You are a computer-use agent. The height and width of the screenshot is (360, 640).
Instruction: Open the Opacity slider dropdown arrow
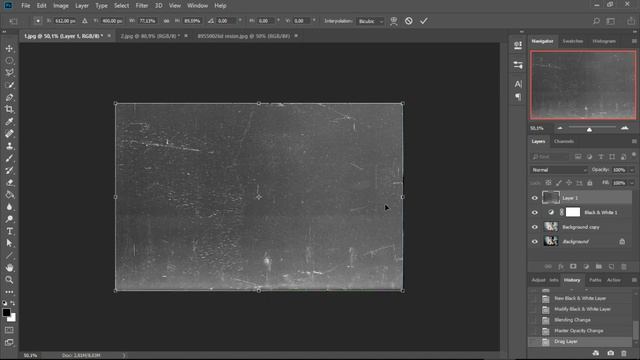632,170
